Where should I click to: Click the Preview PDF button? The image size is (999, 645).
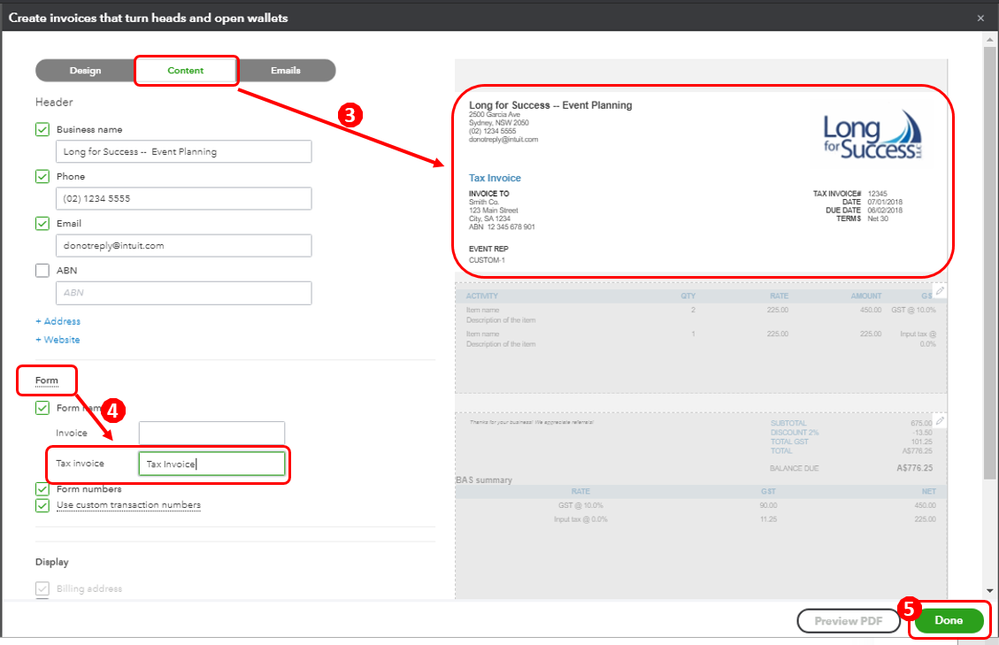click(848, 621)
